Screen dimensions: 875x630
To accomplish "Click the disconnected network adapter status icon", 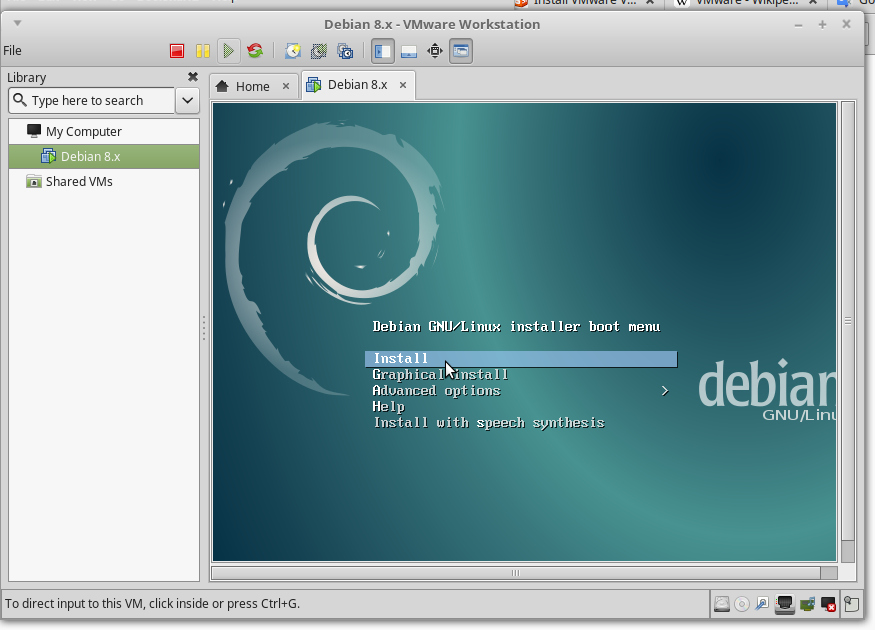I will pos(827,603).
